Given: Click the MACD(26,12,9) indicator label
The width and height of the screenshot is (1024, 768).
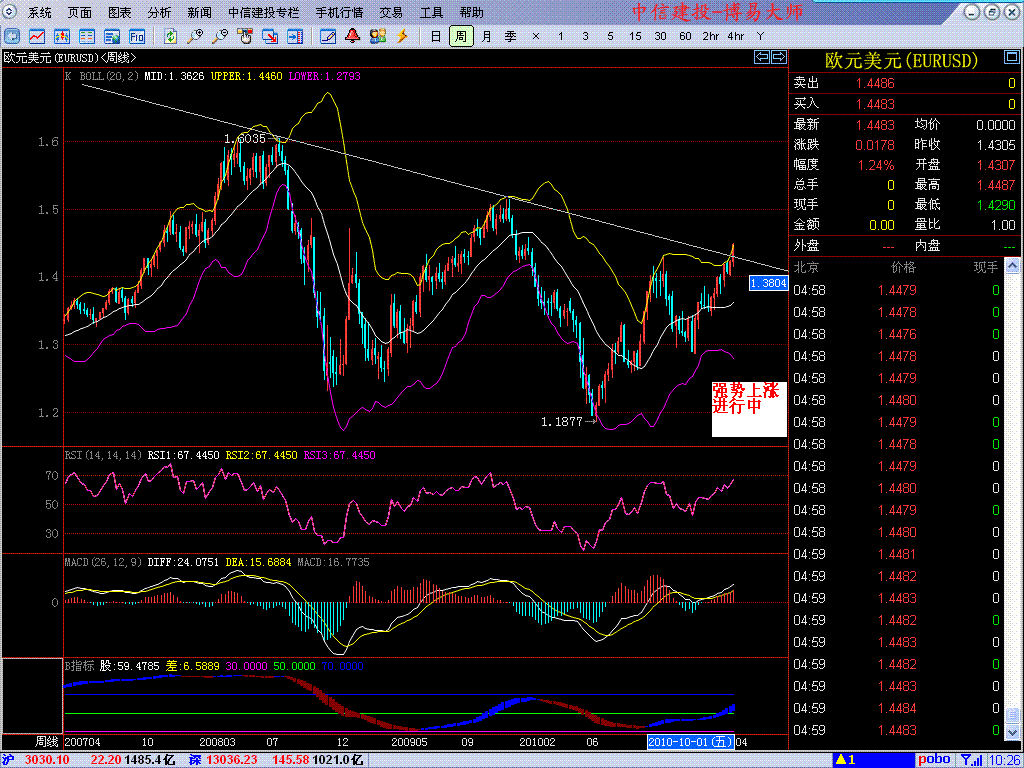Looking at the screenshot, I should click(x=103, y=562).
